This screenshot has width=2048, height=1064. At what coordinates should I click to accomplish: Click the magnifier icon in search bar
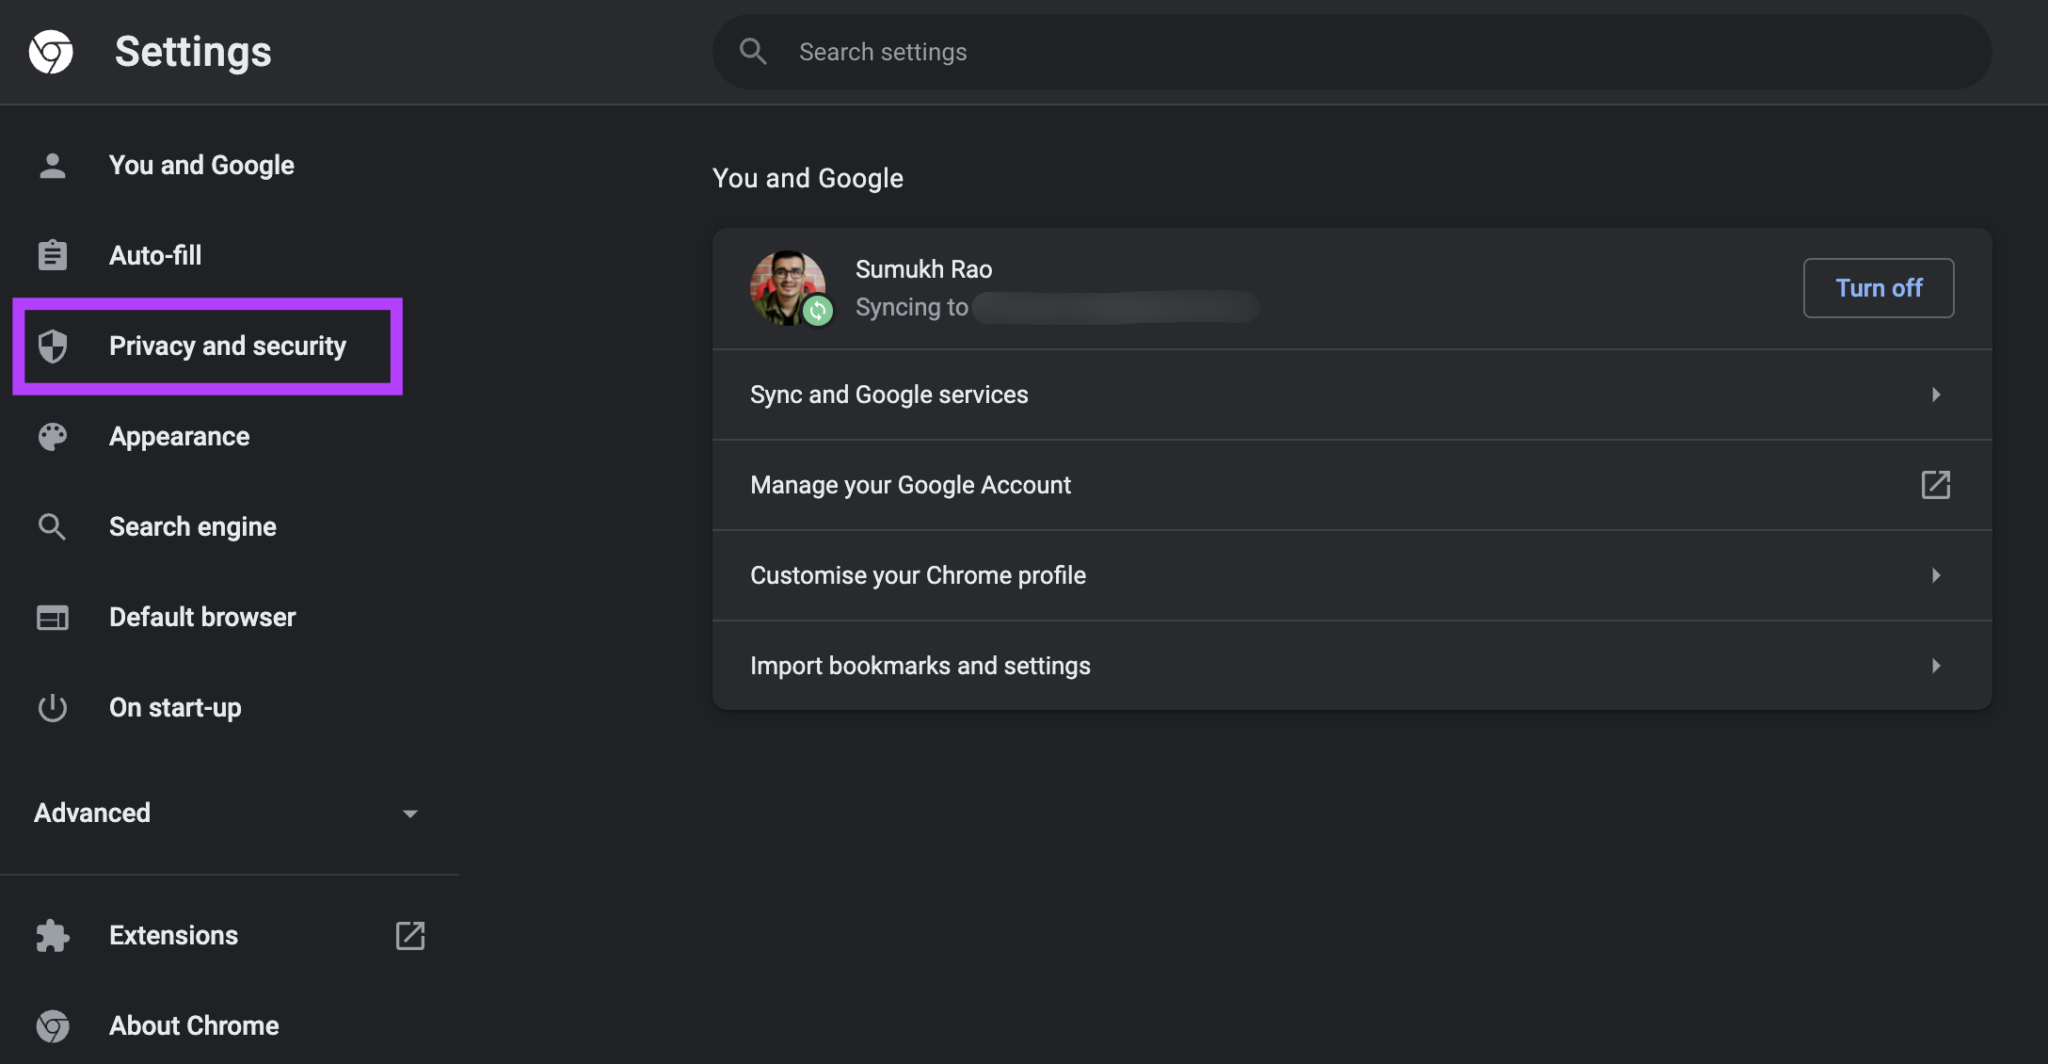click(x=753, y=52)
